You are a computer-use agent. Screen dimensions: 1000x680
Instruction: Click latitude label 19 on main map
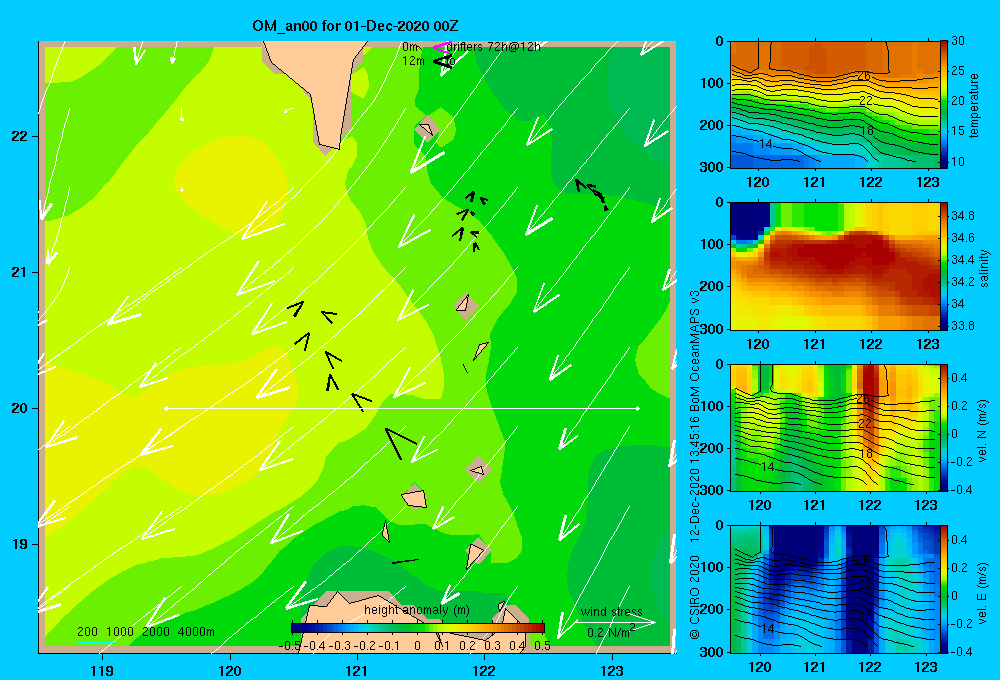click(20, 544)
